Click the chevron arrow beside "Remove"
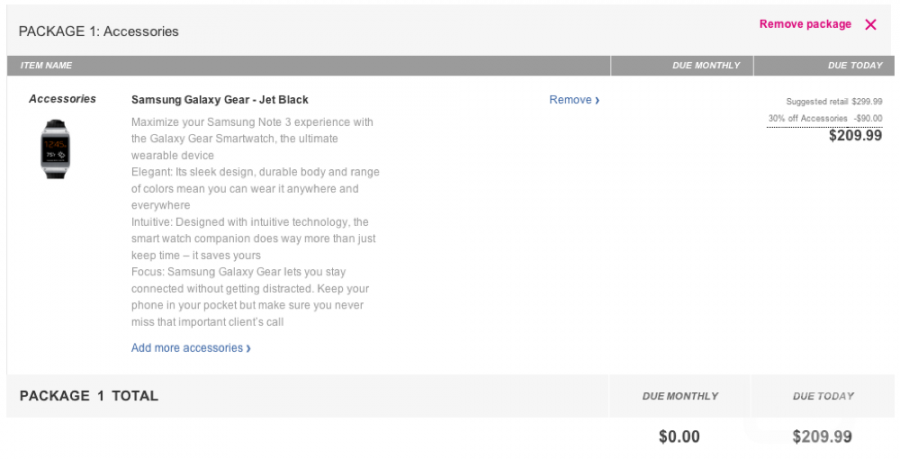900x459 pixels. click(x=598, y=100)
